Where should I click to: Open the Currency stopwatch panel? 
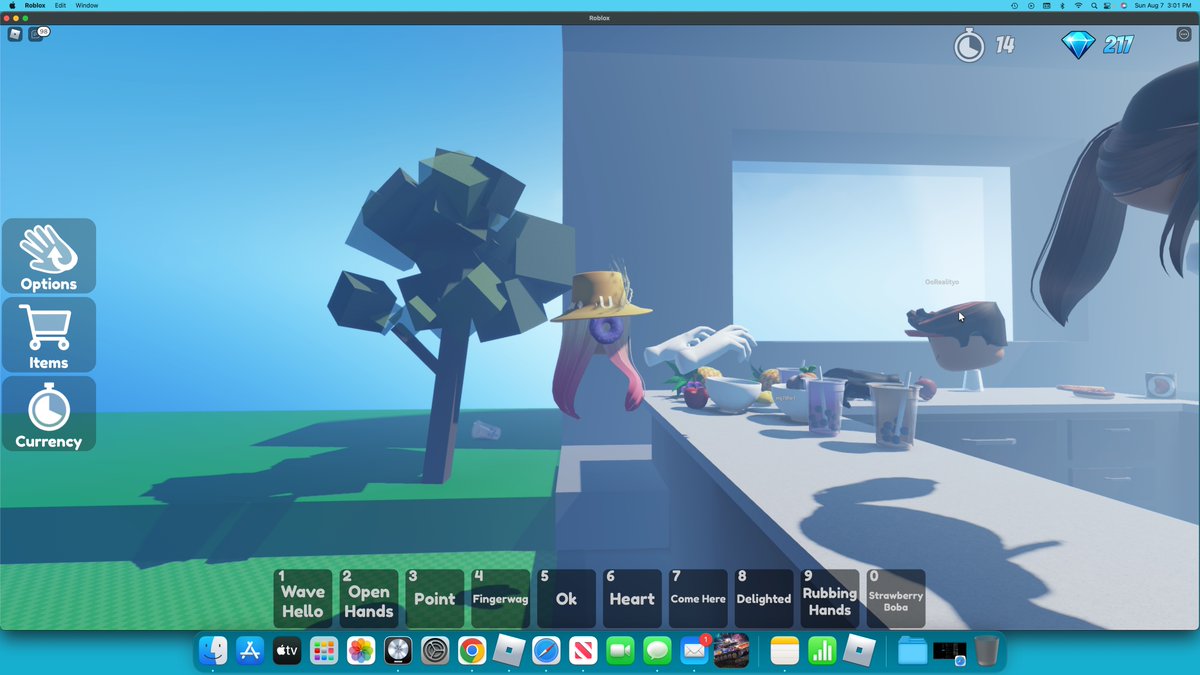[49, 414]
